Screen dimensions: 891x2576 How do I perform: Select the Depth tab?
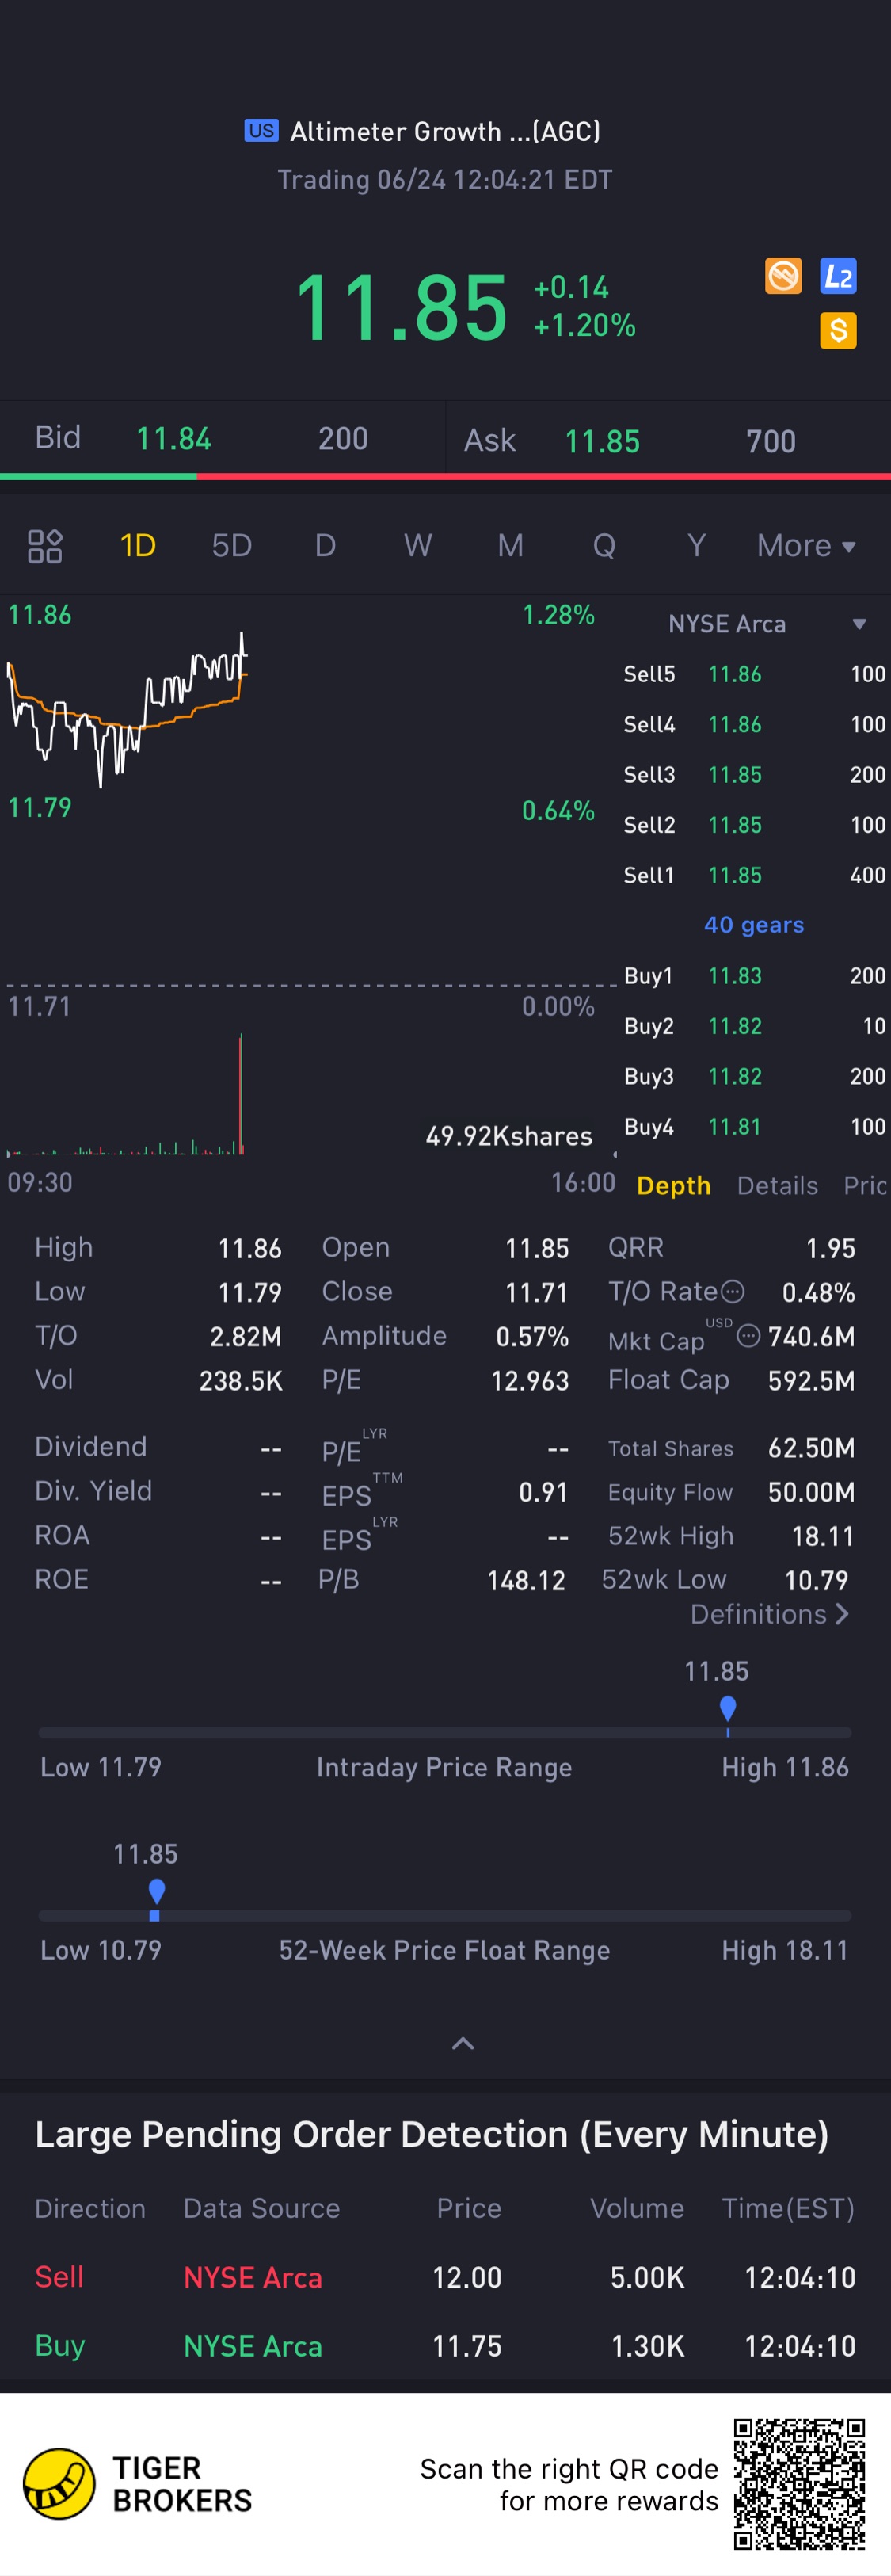[x=673, y=1185]
